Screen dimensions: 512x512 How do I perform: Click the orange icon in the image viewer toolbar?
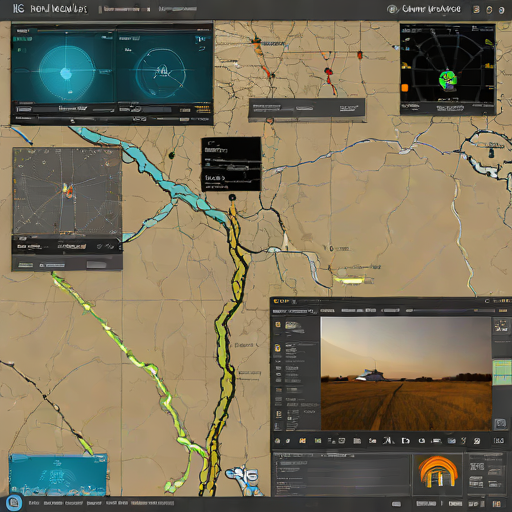click(302, 441)
